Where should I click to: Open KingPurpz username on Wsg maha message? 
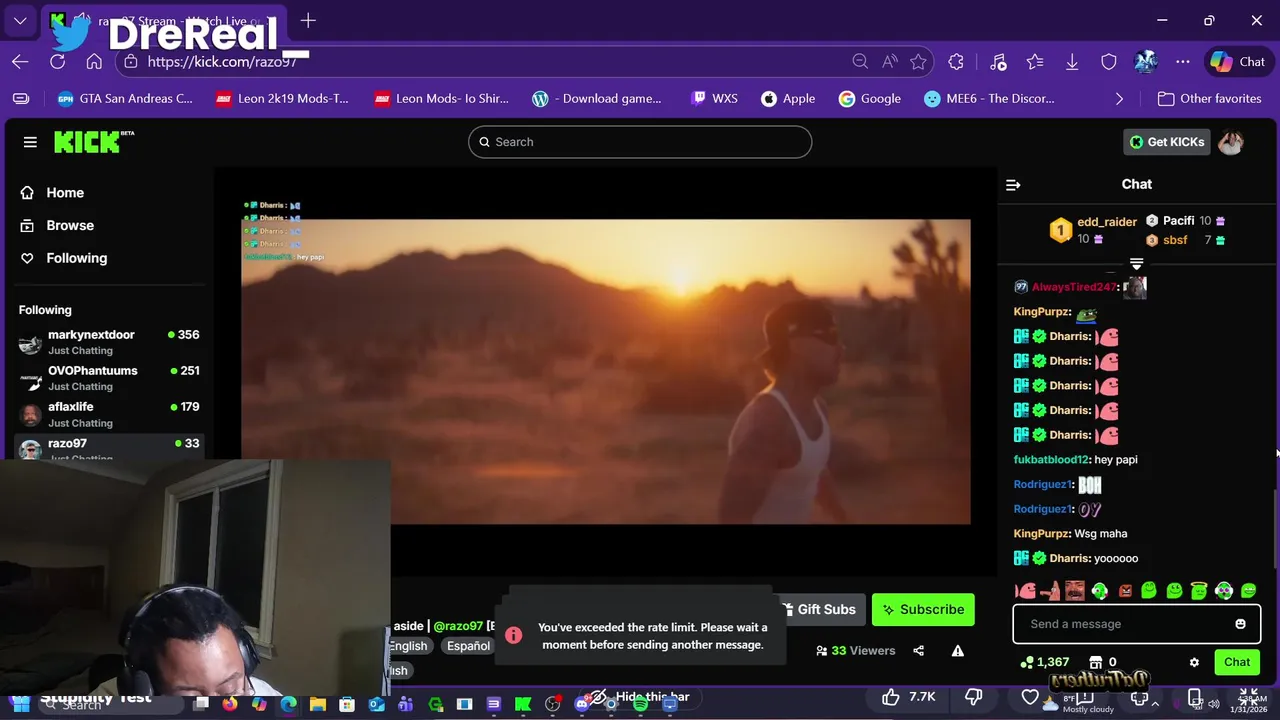1042,534
